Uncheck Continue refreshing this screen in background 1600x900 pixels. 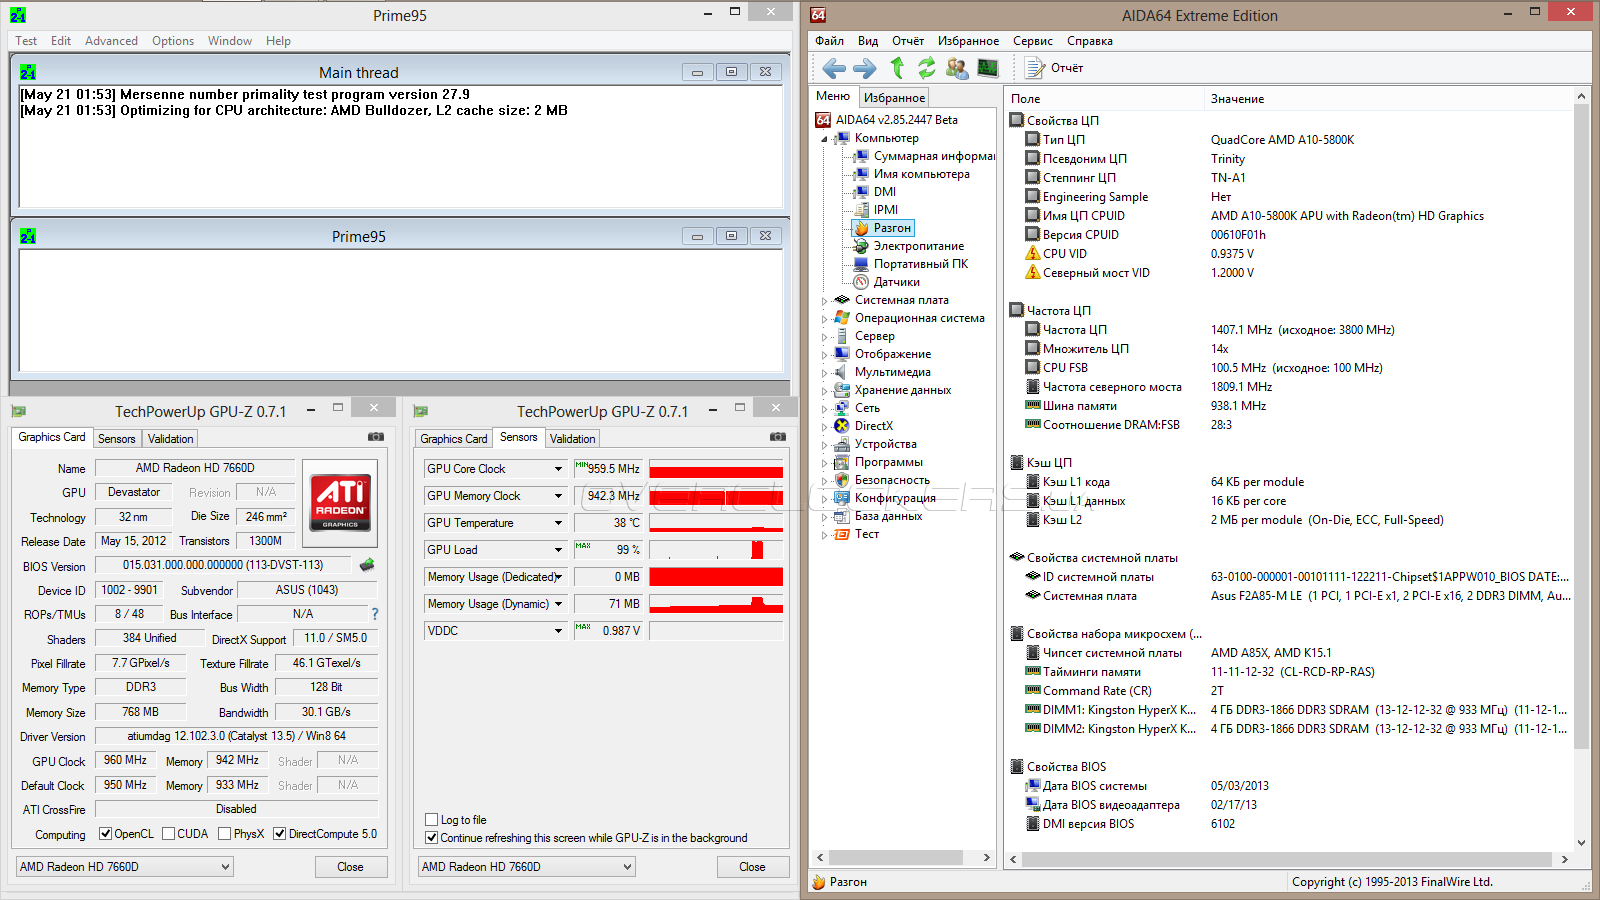432,838
